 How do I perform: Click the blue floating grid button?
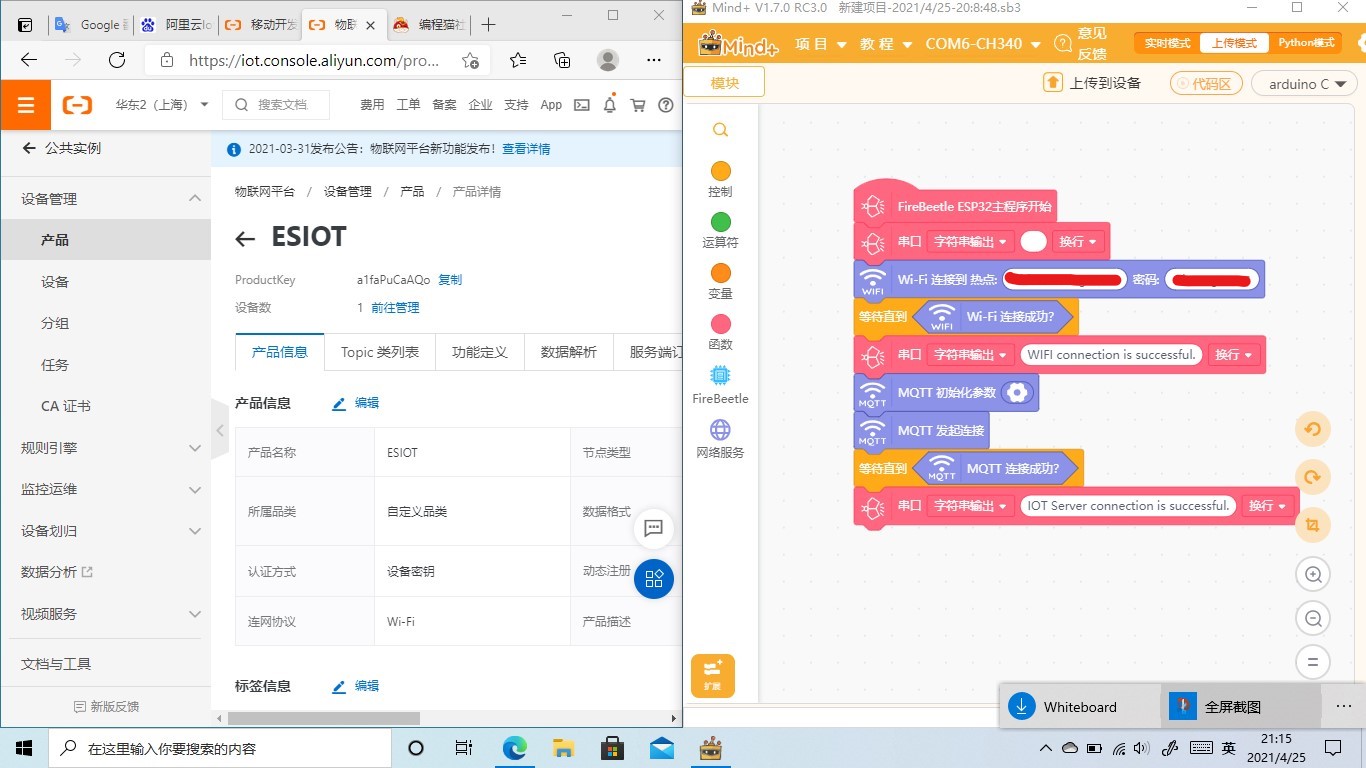tap(654, 578)
